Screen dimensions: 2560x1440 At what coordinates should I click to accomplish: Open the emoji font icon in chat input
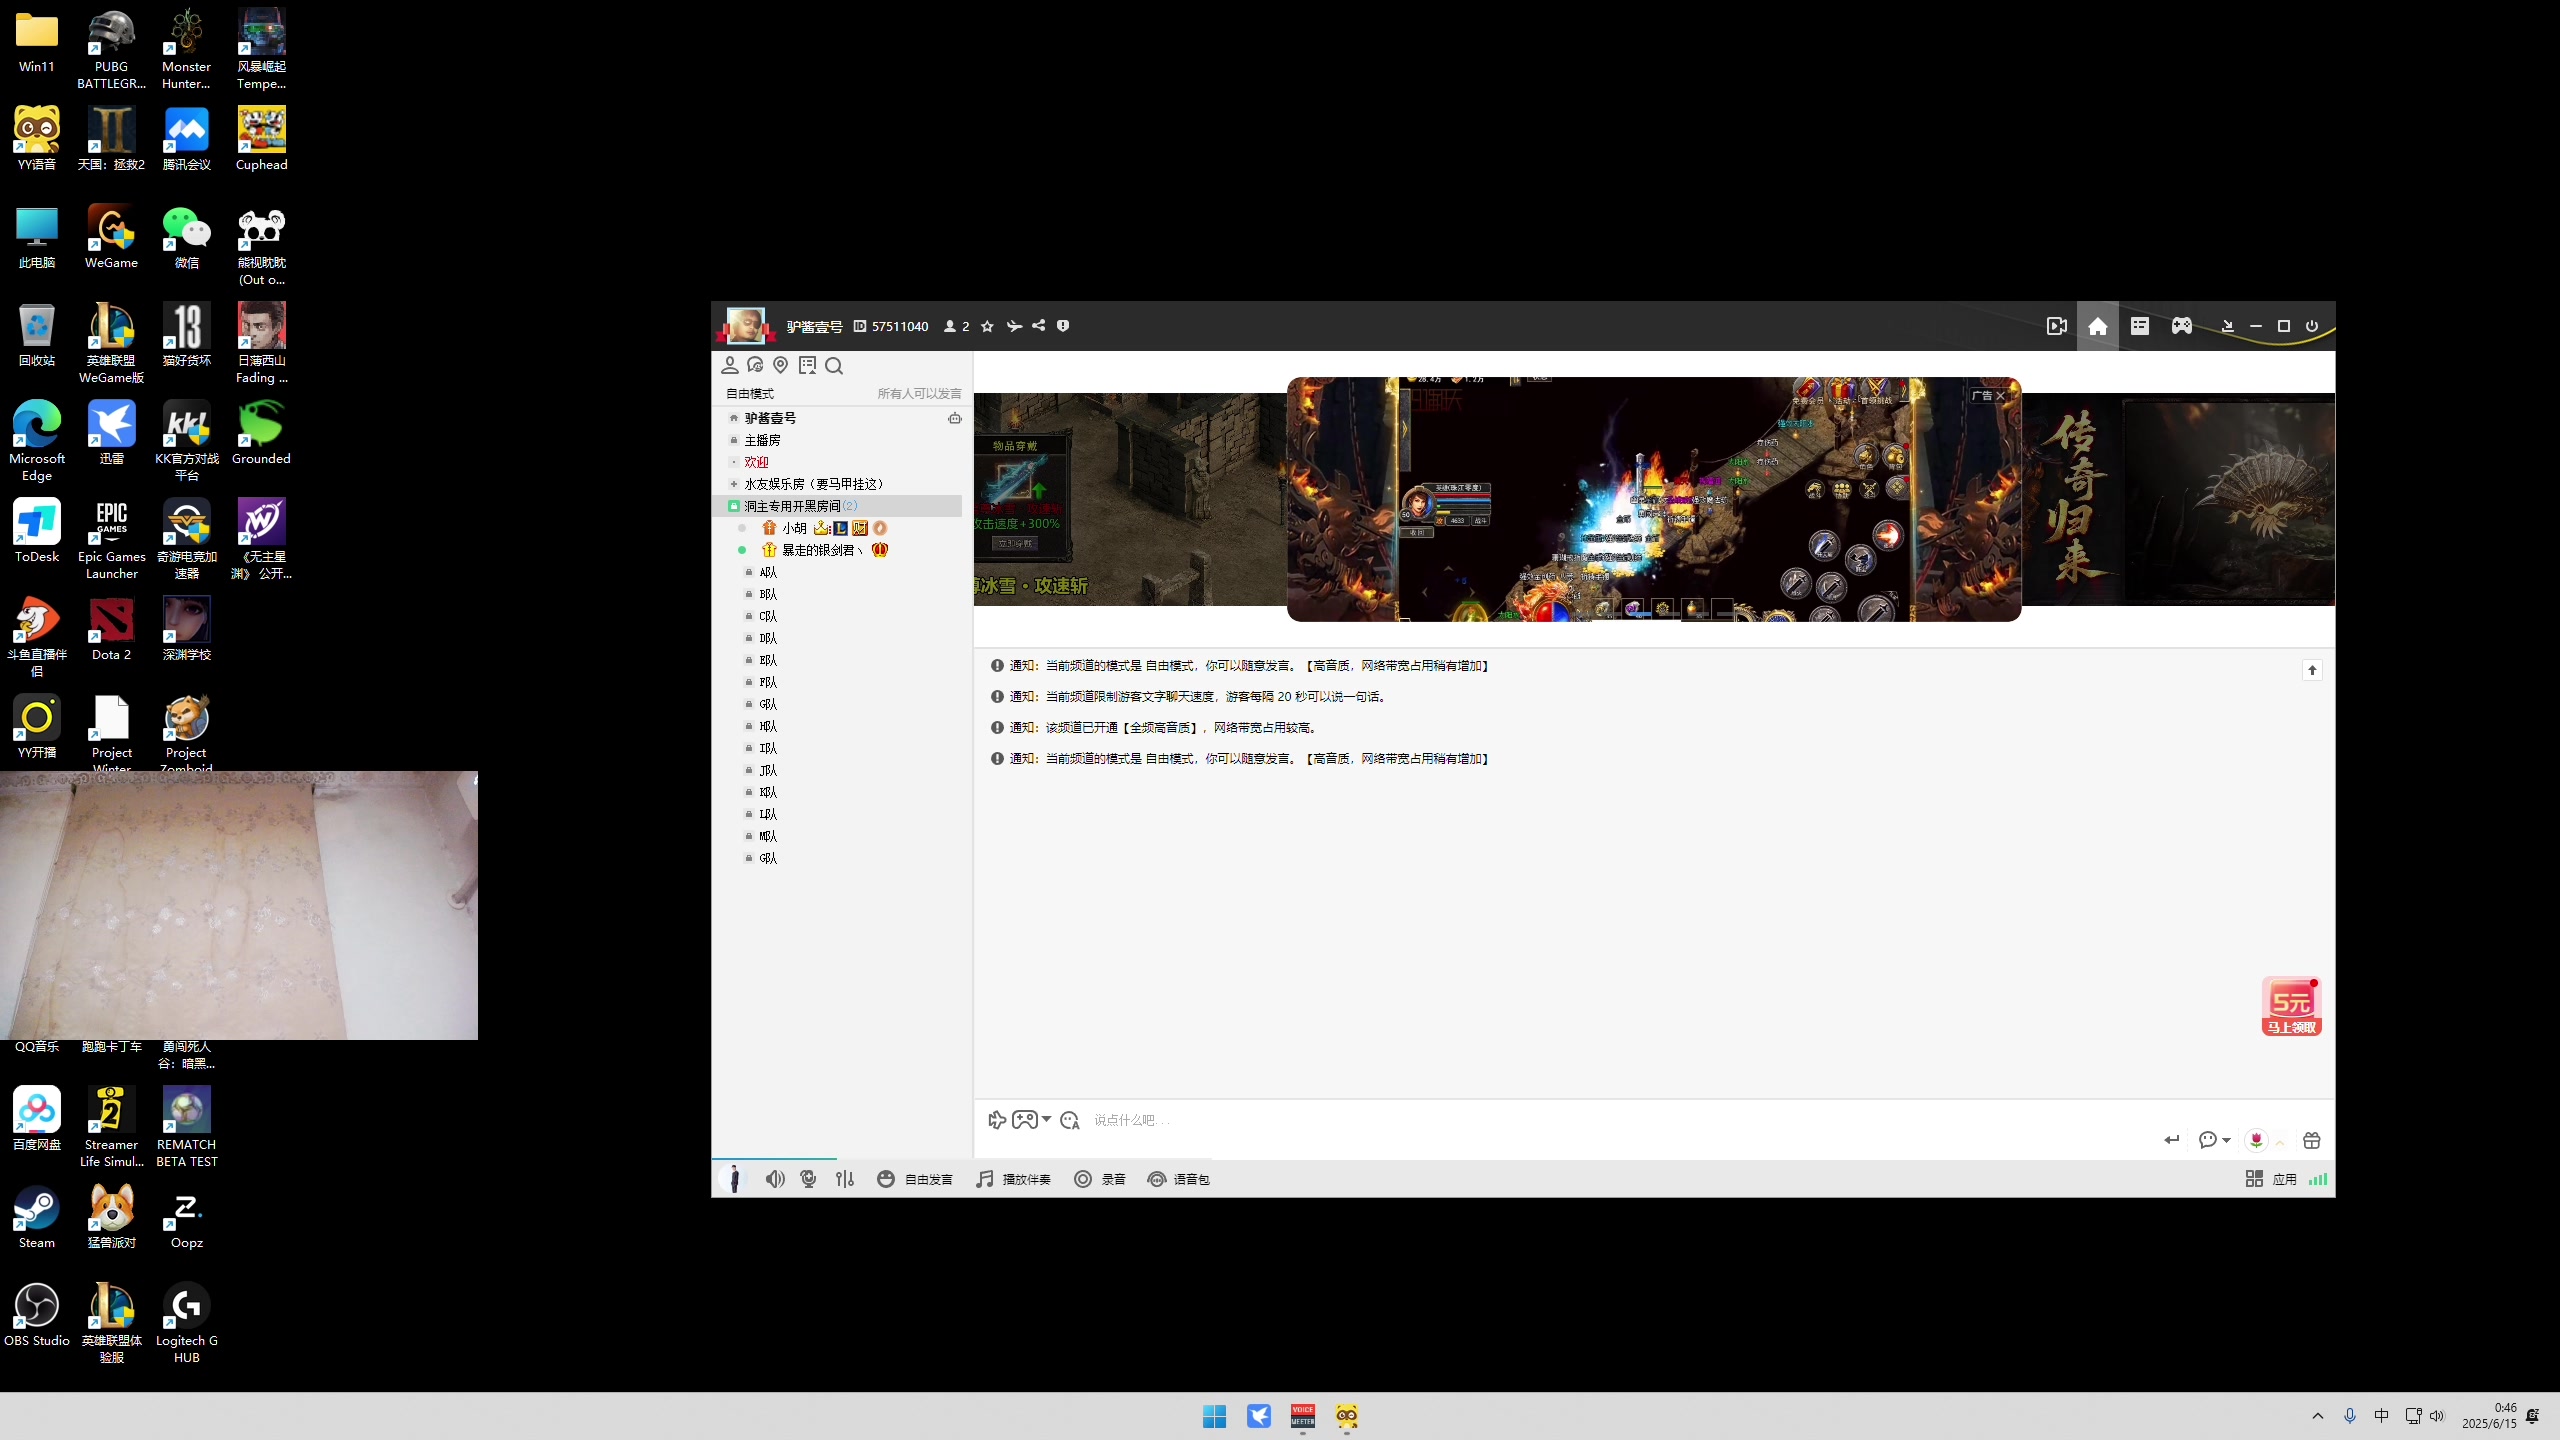point(1070,1120)
